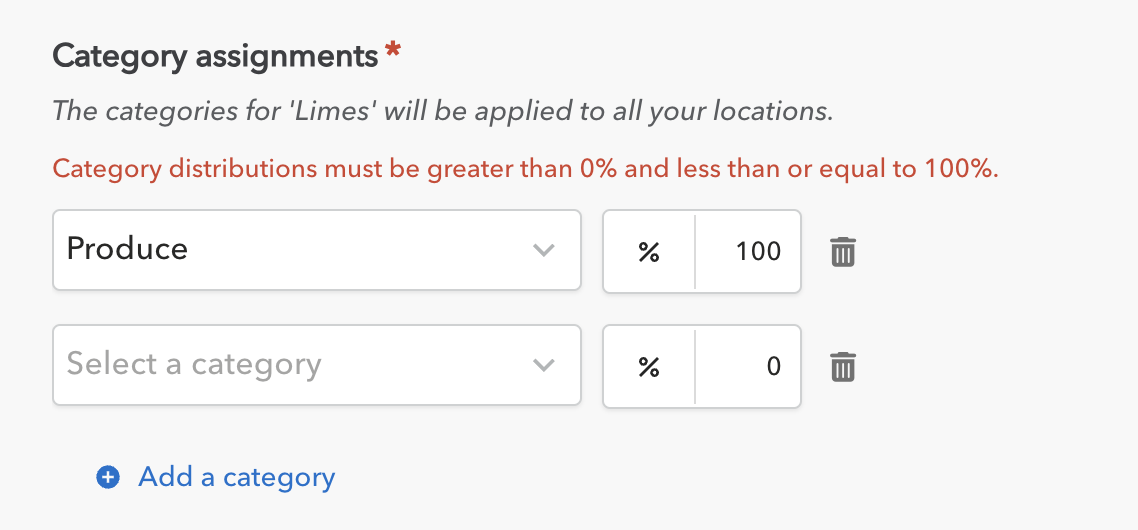
Task: Focus the percentage field showing 0
Action: point(747,366)
